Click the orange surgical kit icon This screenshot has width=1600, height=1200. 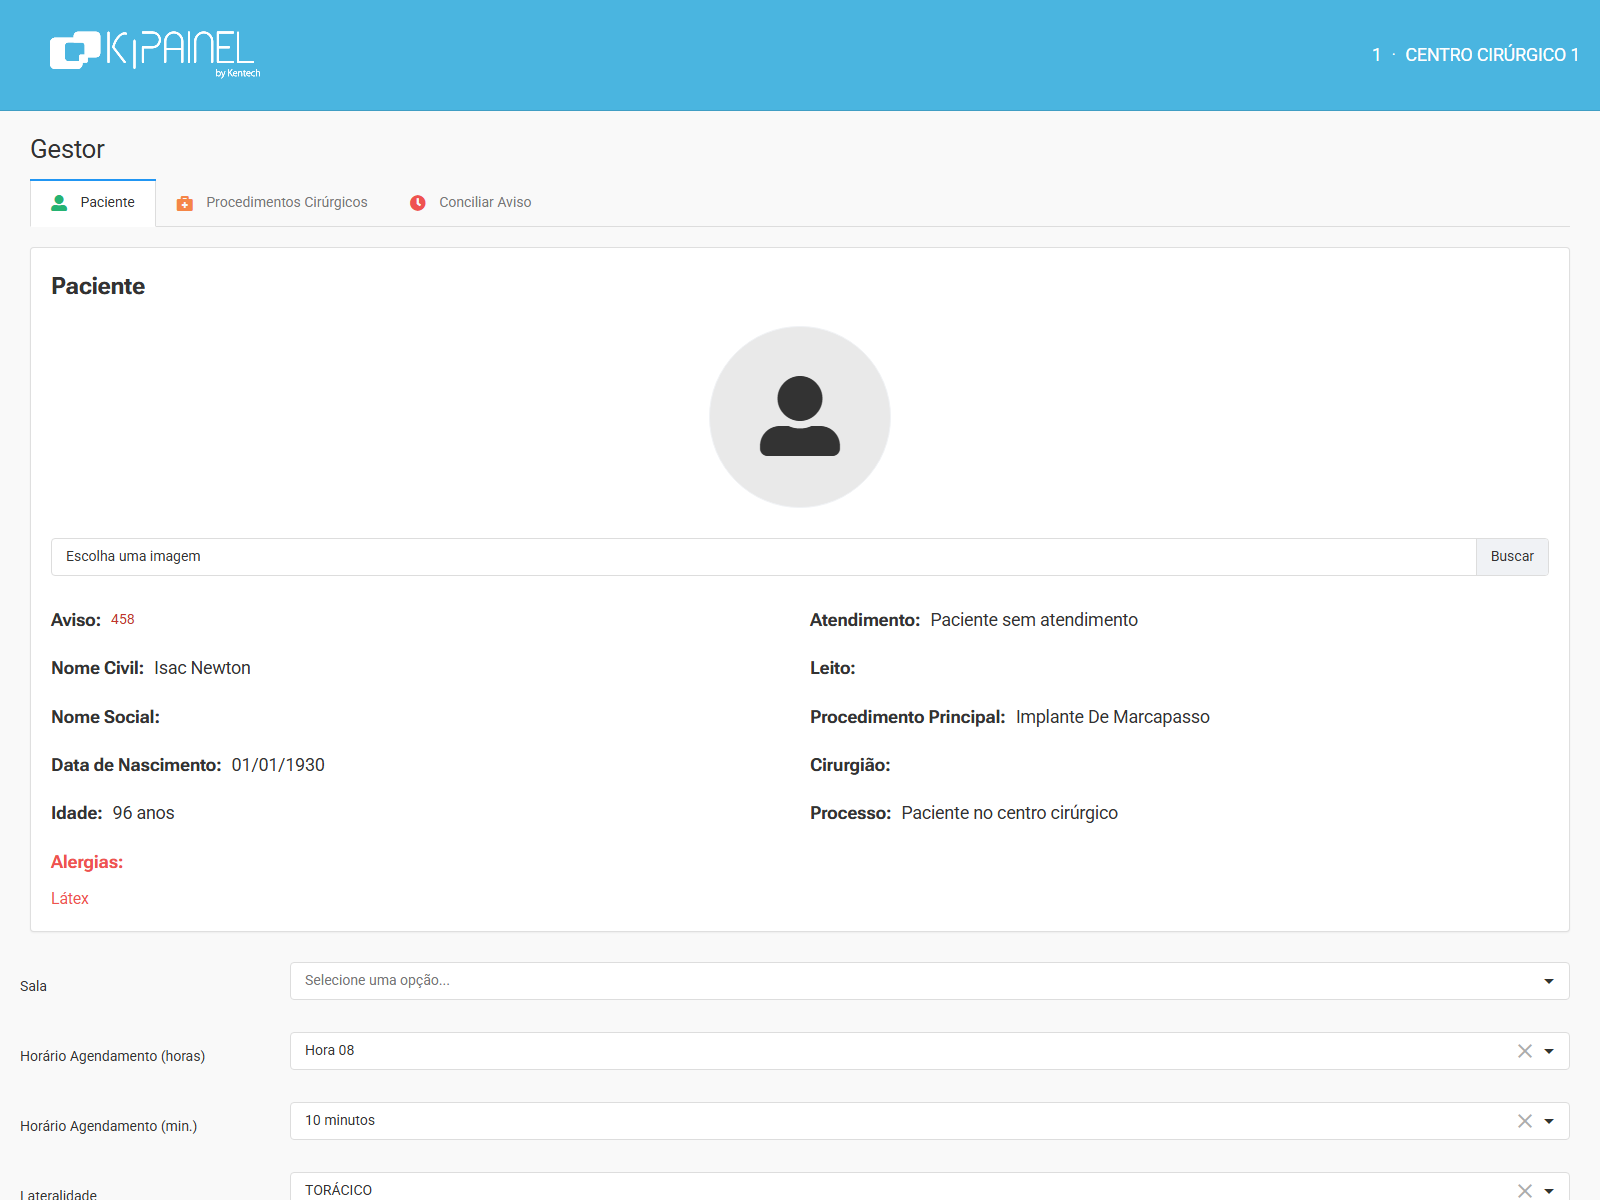(x=184, y=203)
